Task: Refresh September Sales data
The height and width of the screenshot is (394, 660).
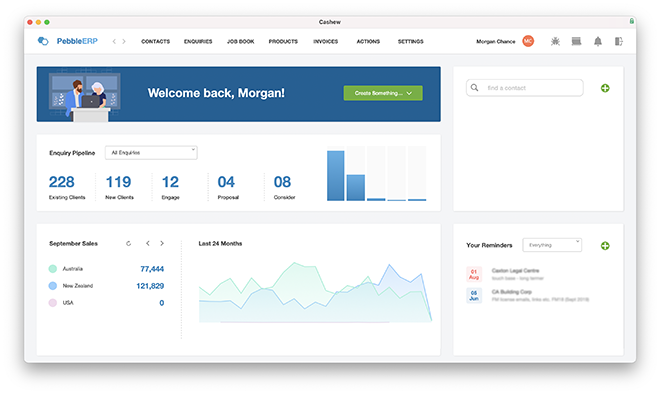Action: tap(128, 243)
